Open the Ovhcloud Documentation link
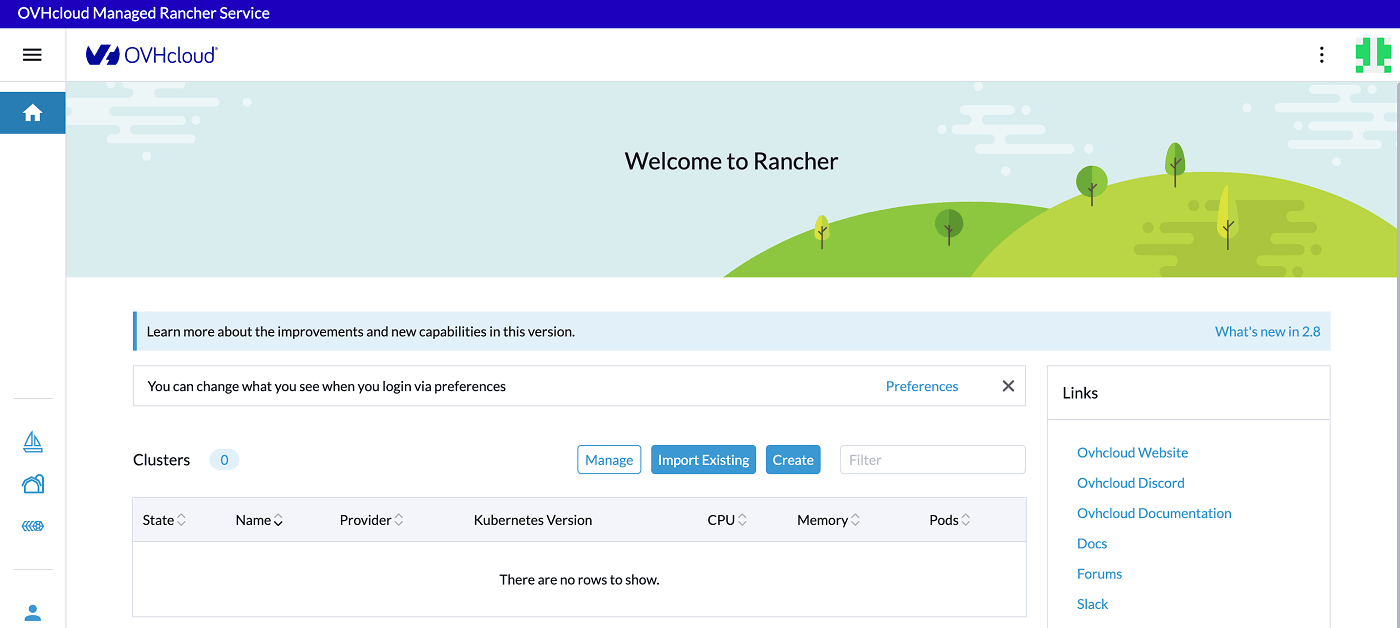This screenshot has width=1400, height=628. tap(1154, 513)
